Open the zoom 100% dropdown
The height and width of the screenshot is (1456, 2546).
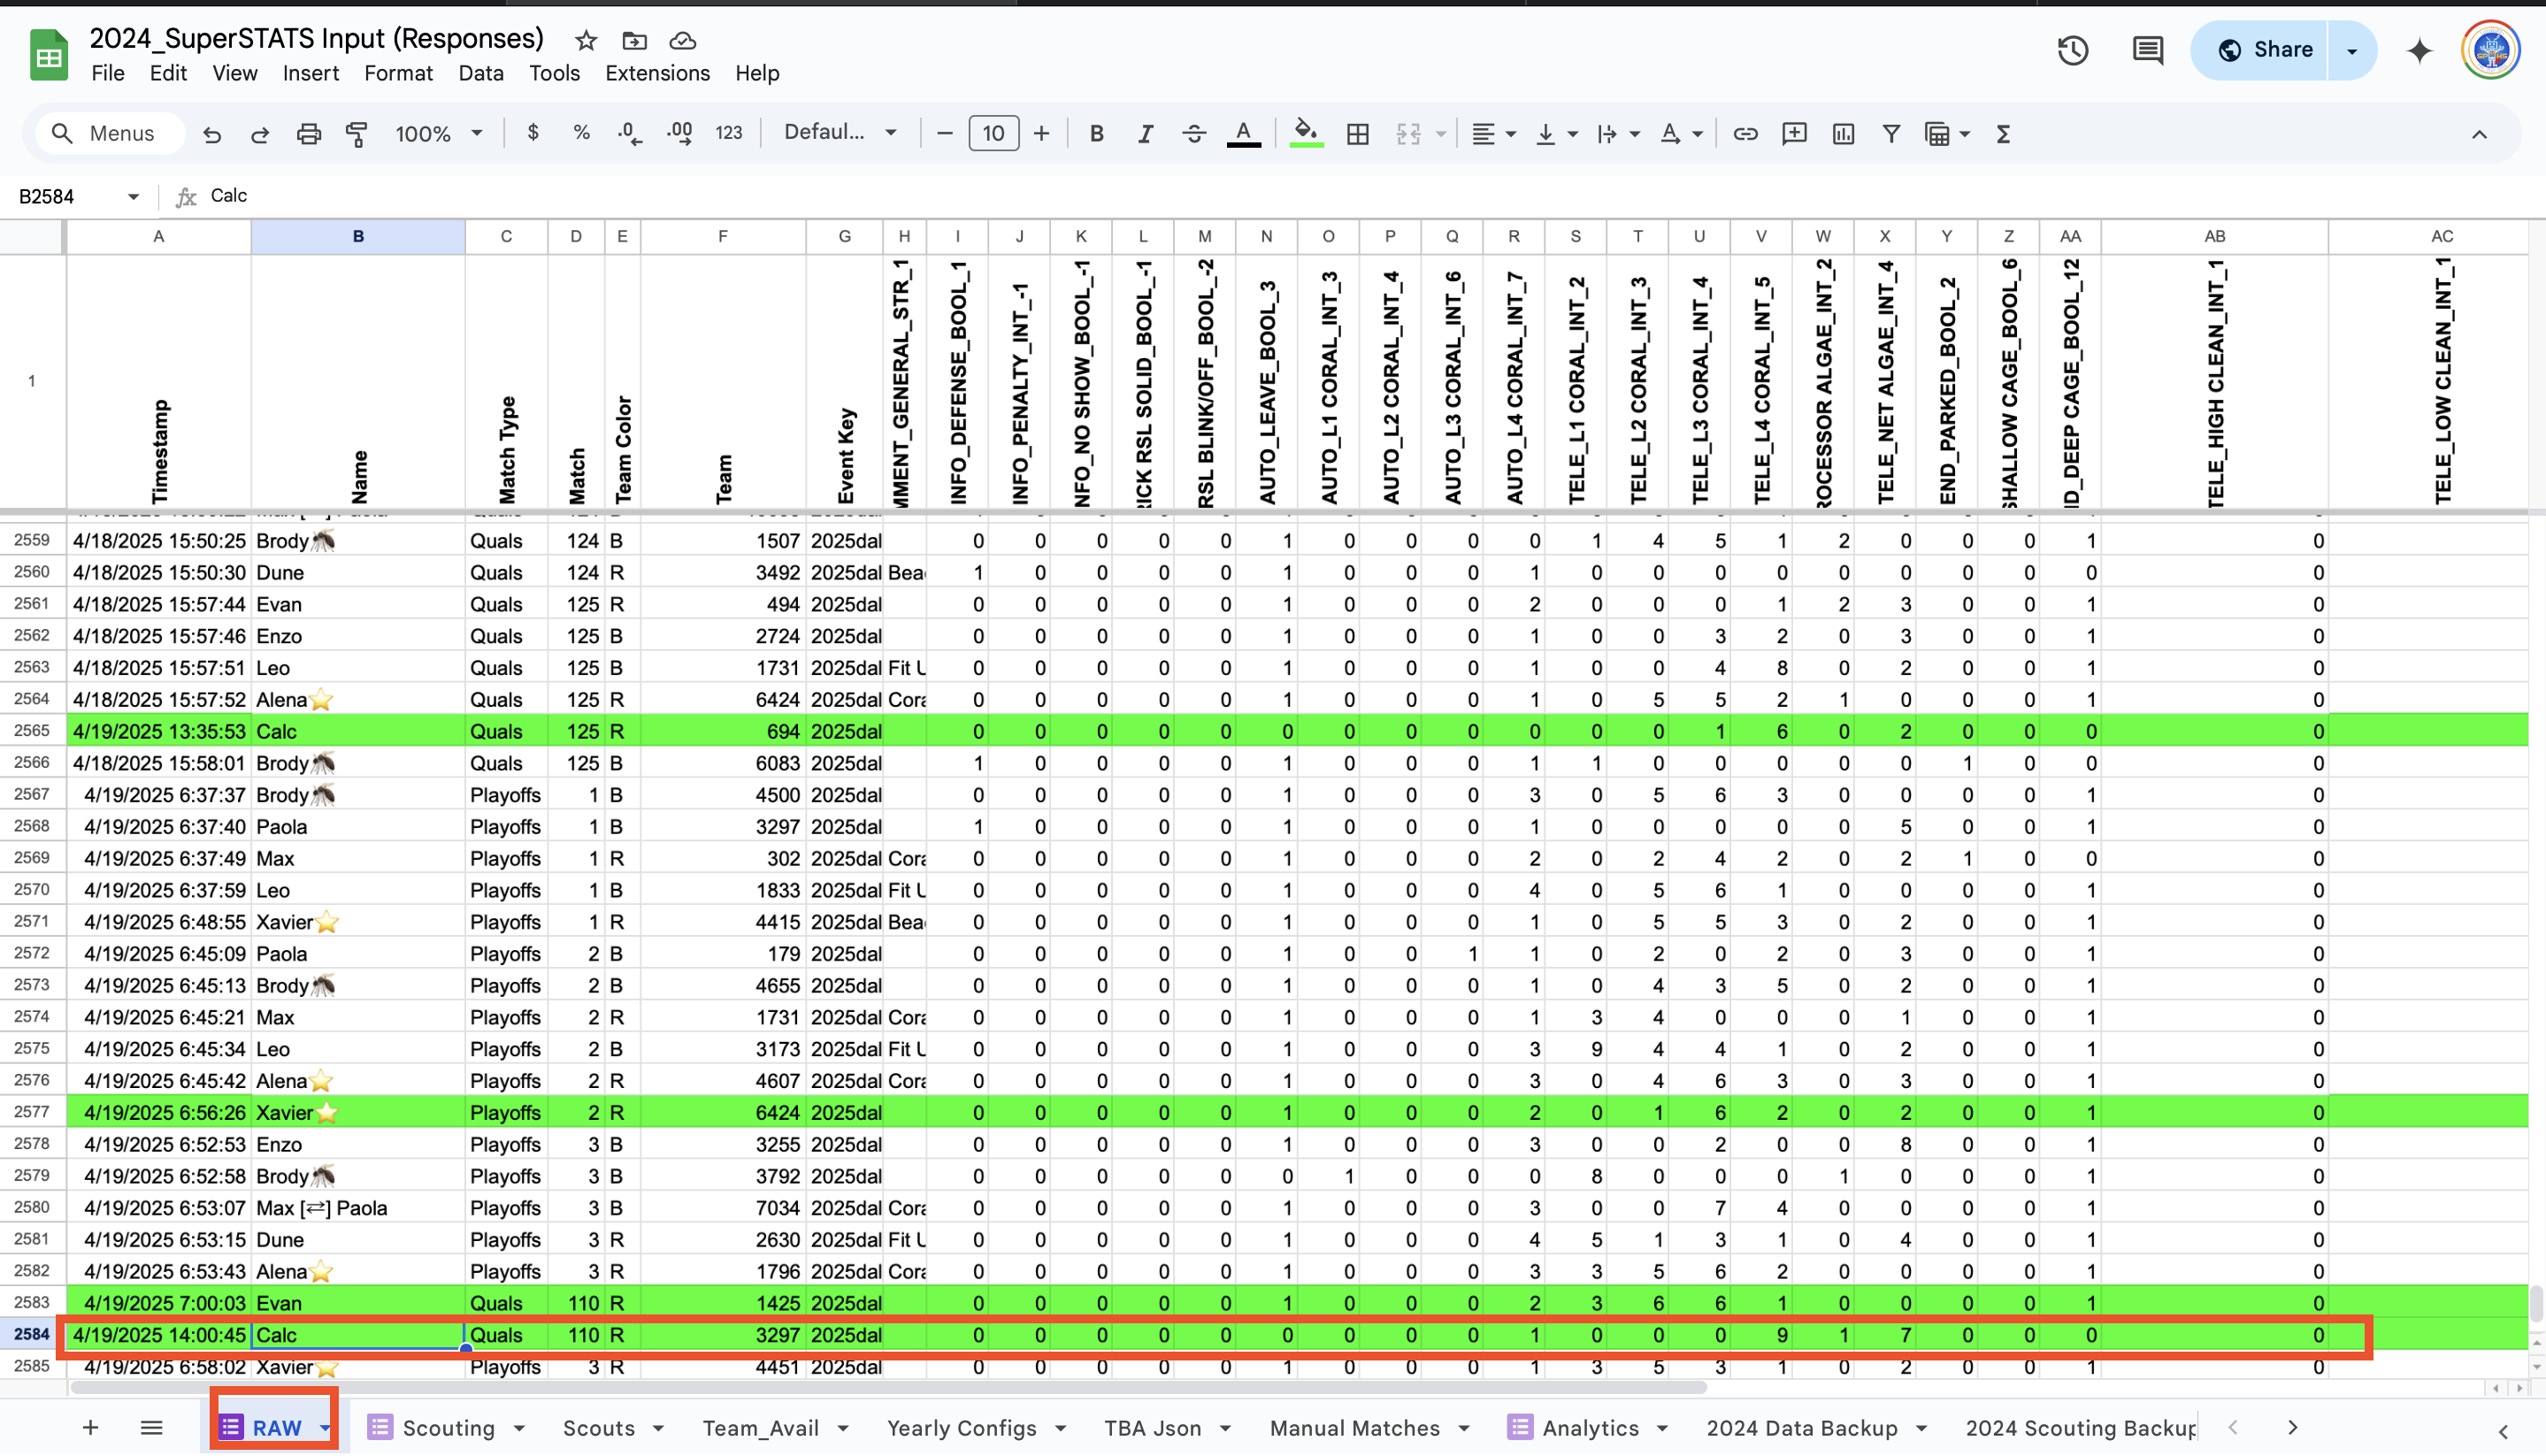coord(438,134)
